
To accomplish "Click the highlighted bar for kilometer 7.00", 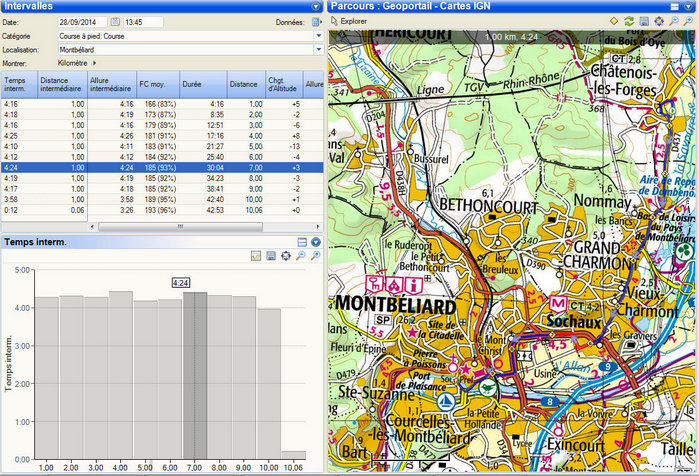I will point(195,376).
